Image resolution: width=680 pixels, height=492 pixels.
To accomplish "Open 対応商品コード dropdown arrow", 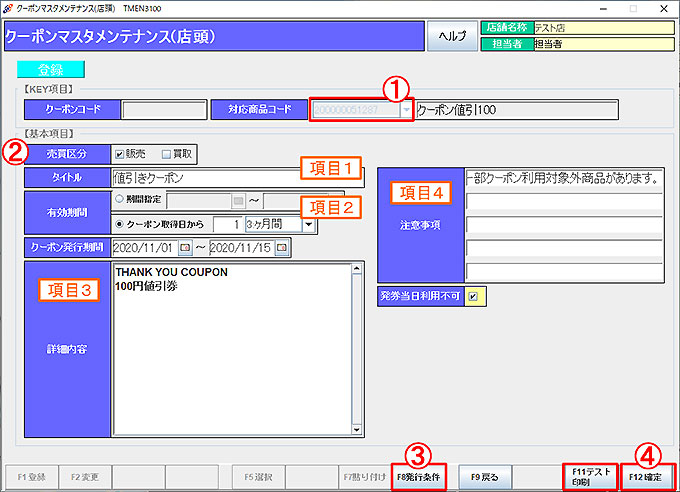I will (406, 110).
